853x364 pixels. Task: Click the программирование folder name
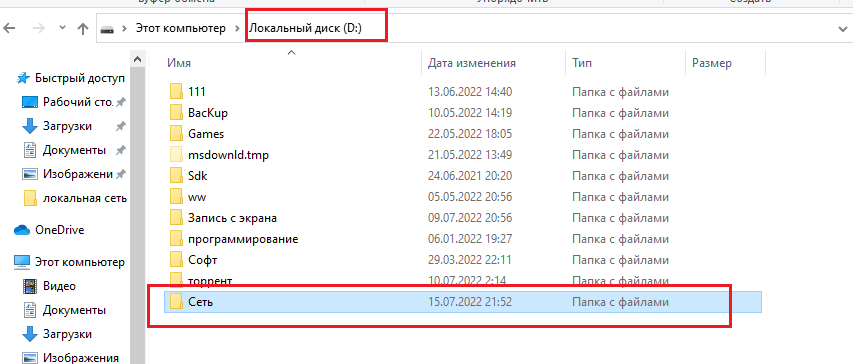(x=243, y=238)
